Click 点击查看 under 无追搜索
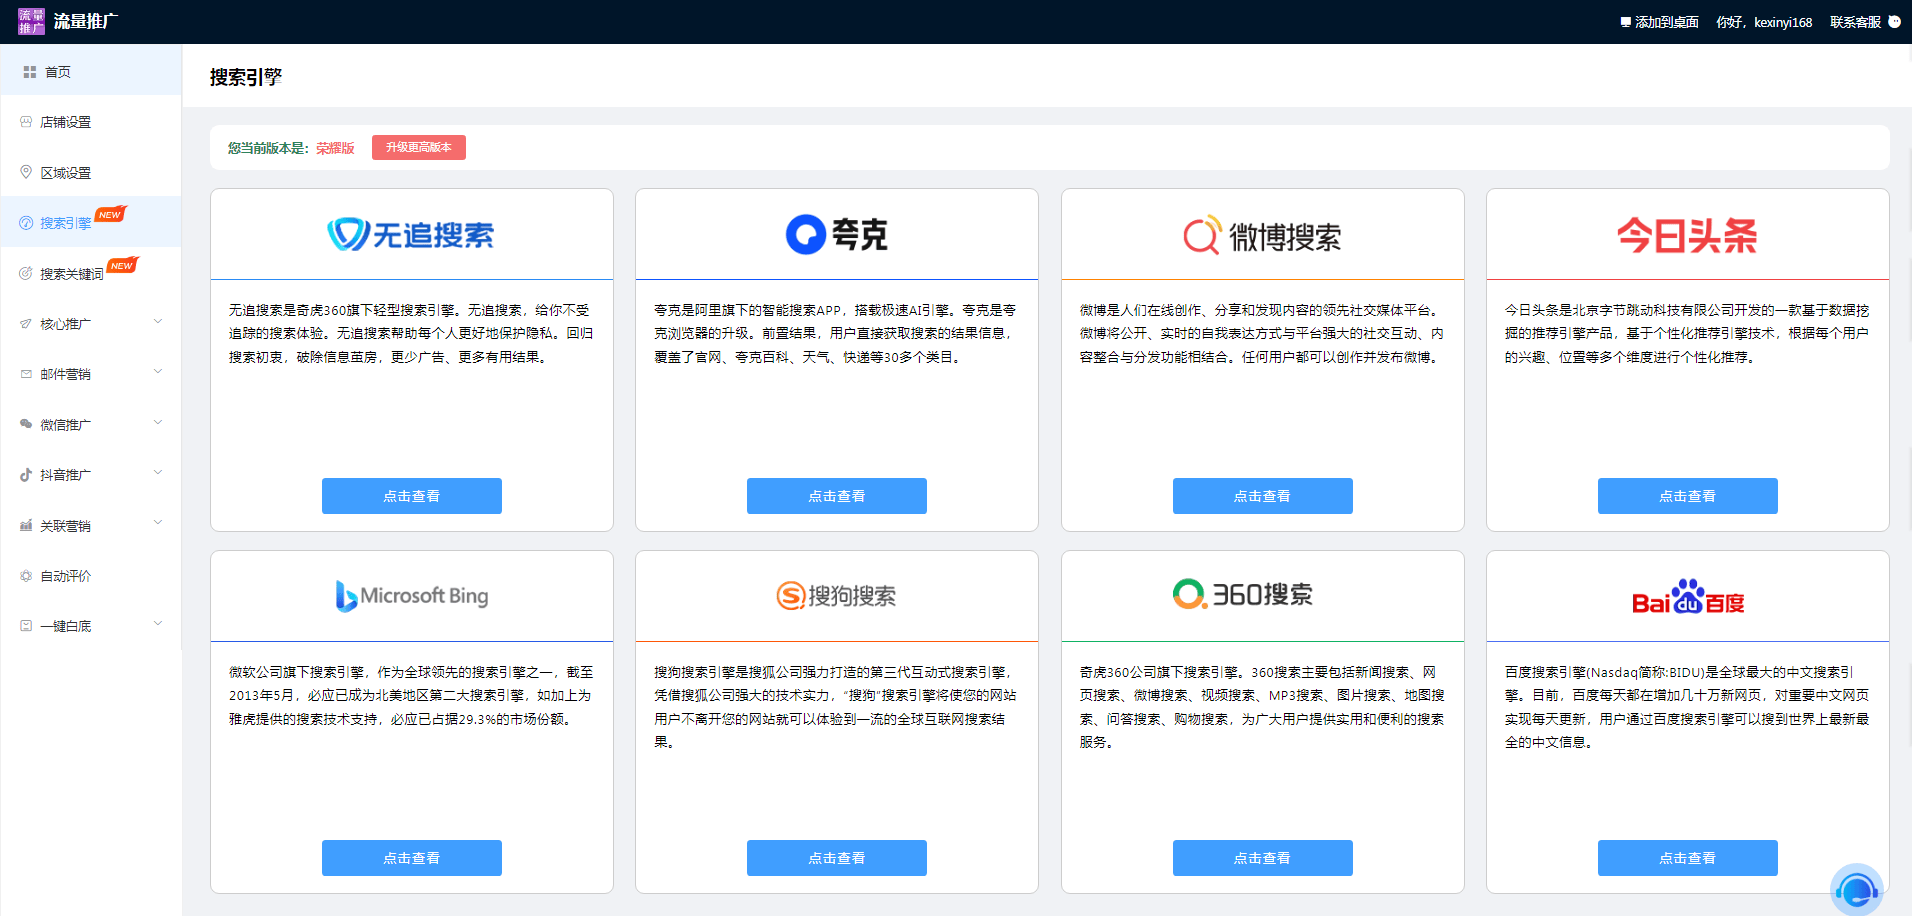 tap(412, 496)
